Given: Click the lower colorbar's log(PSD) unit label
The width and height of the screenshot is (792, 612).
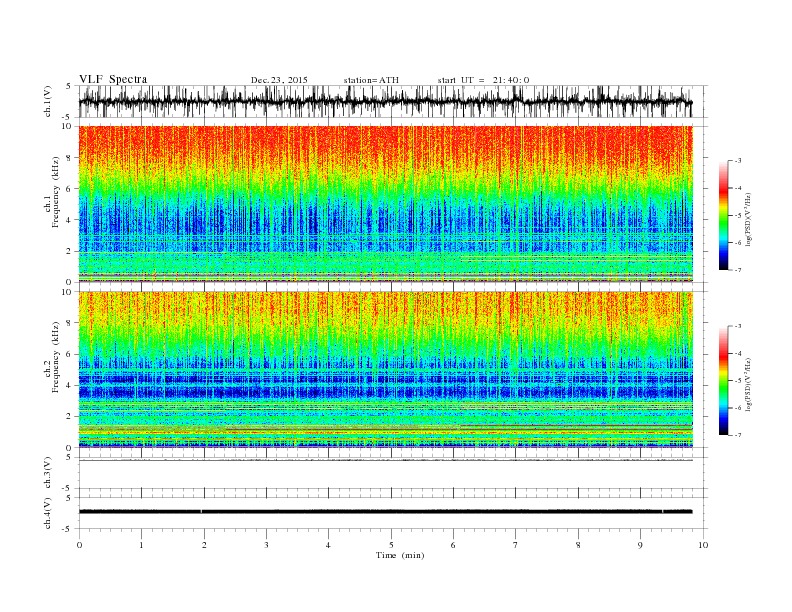Looking at the screenshot, I should tap(748, 384).
